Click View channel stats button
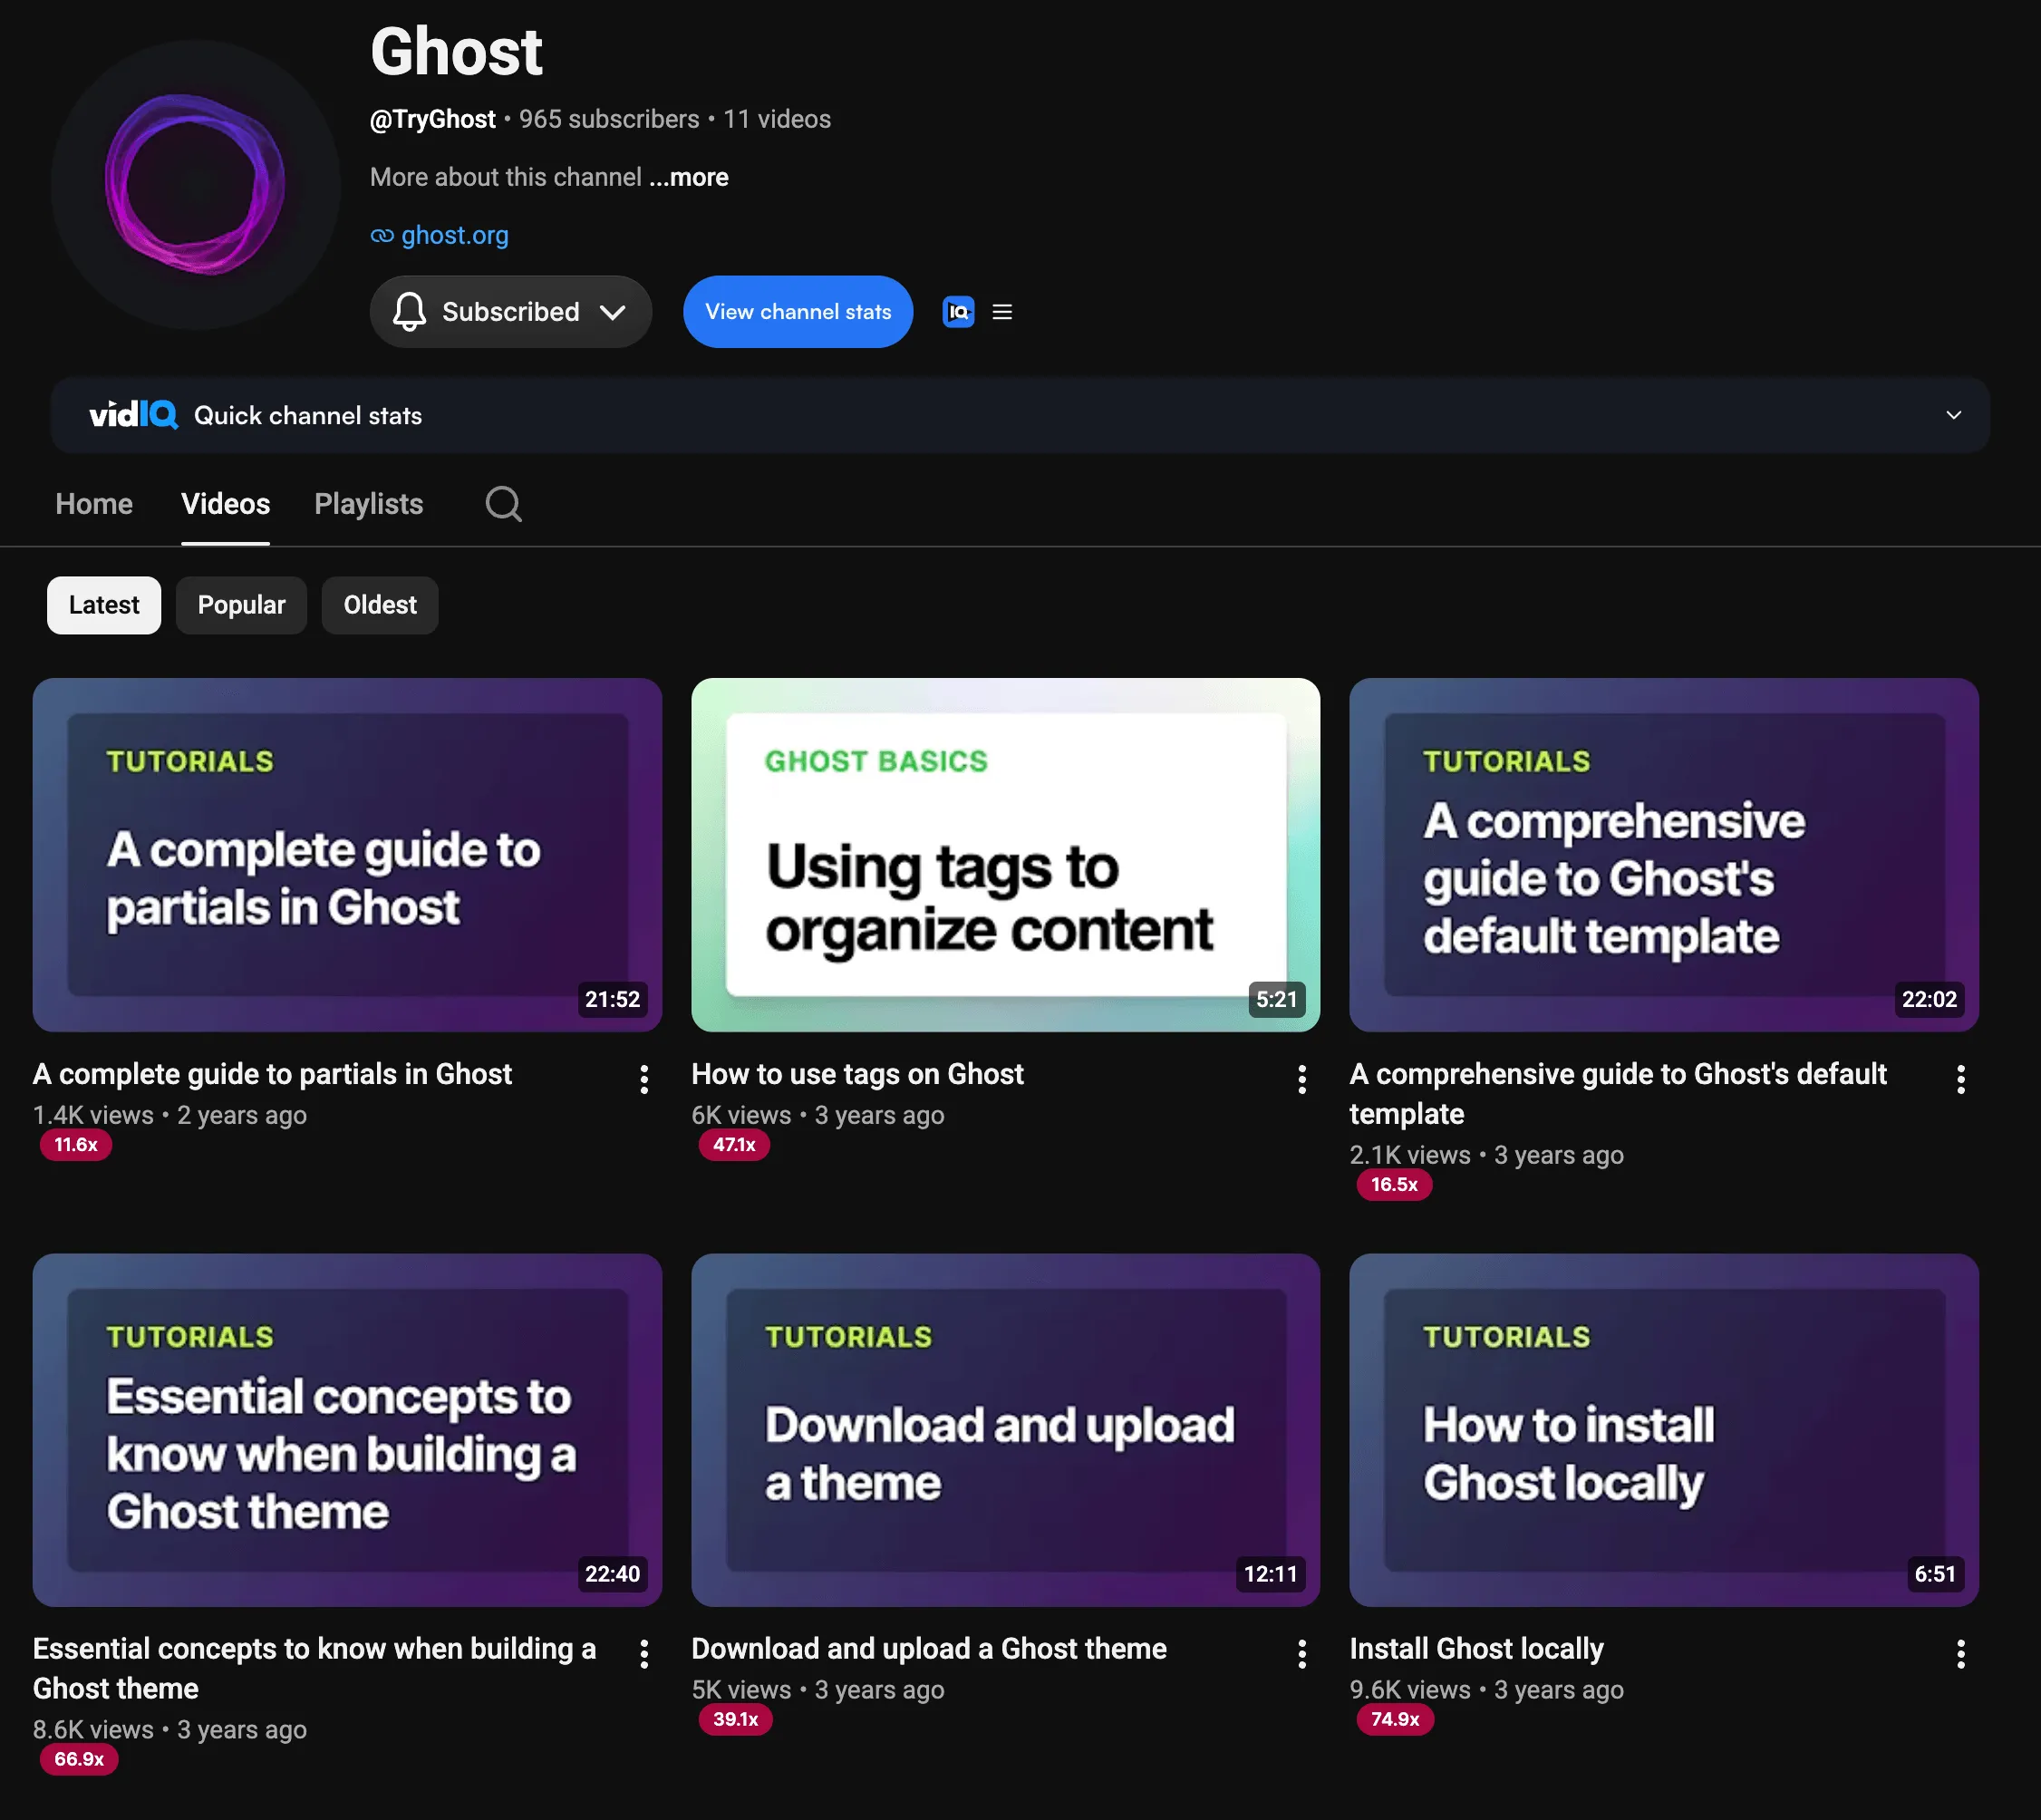2041x1820 pixels. click(x=798, y=312)
